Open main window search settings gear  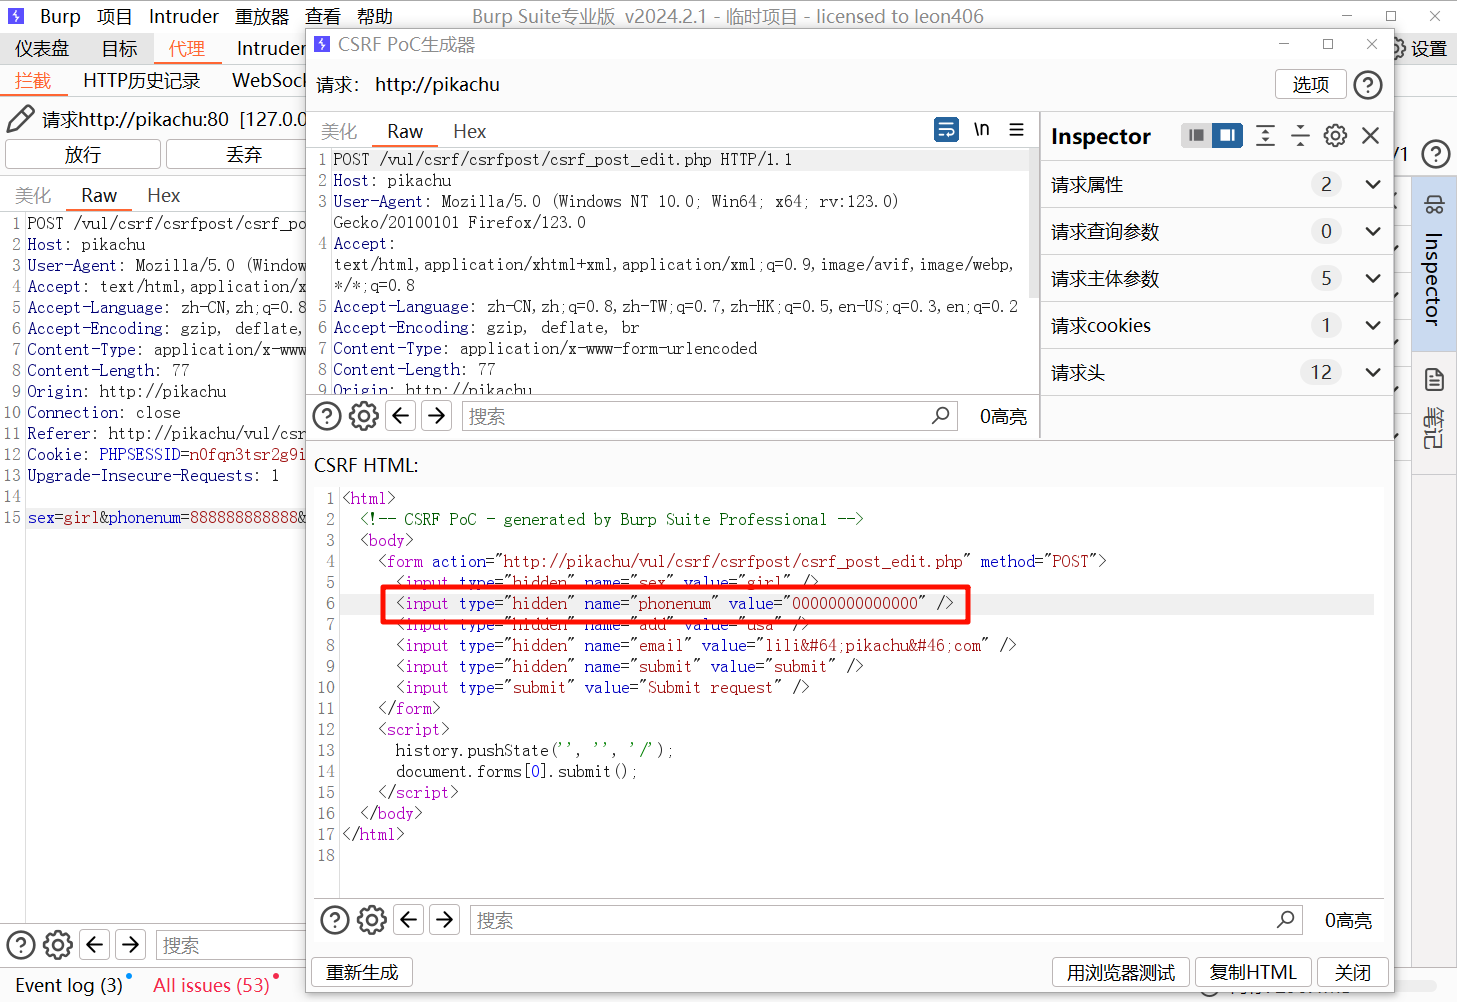58,945
